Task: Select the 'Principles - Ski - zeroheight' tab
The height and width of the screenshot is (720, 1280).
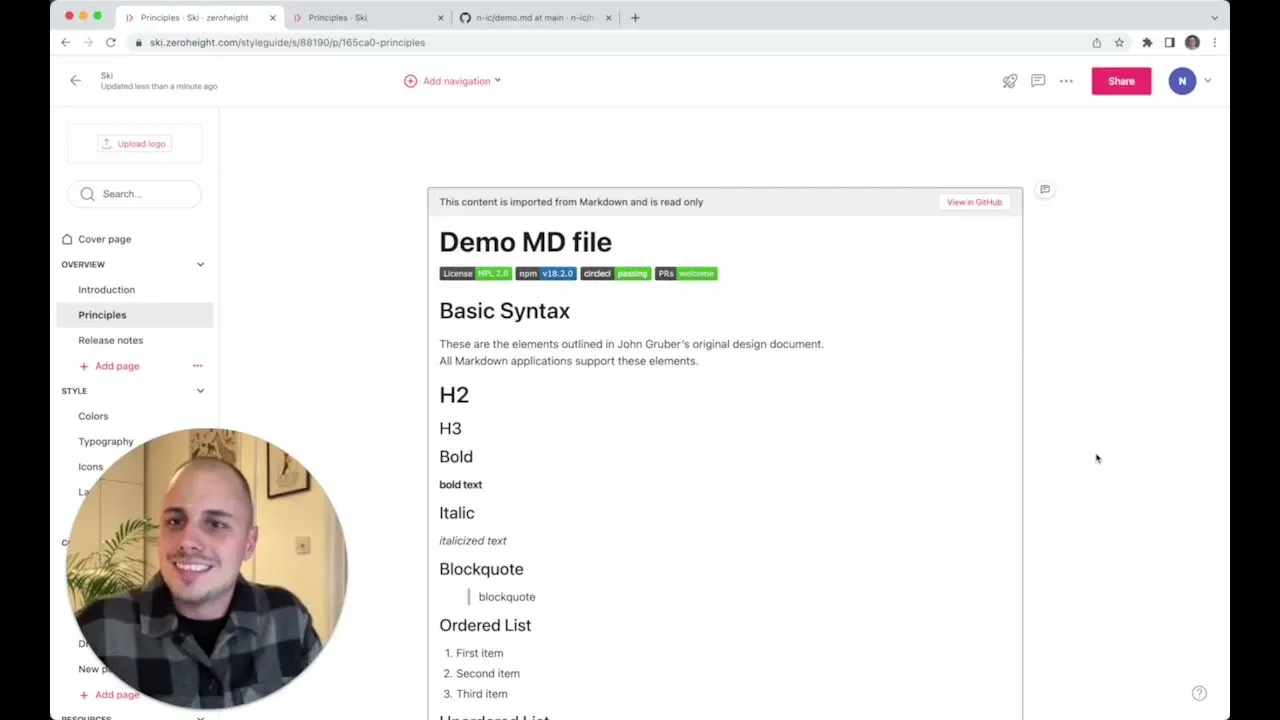Action: tap(200, 17)
